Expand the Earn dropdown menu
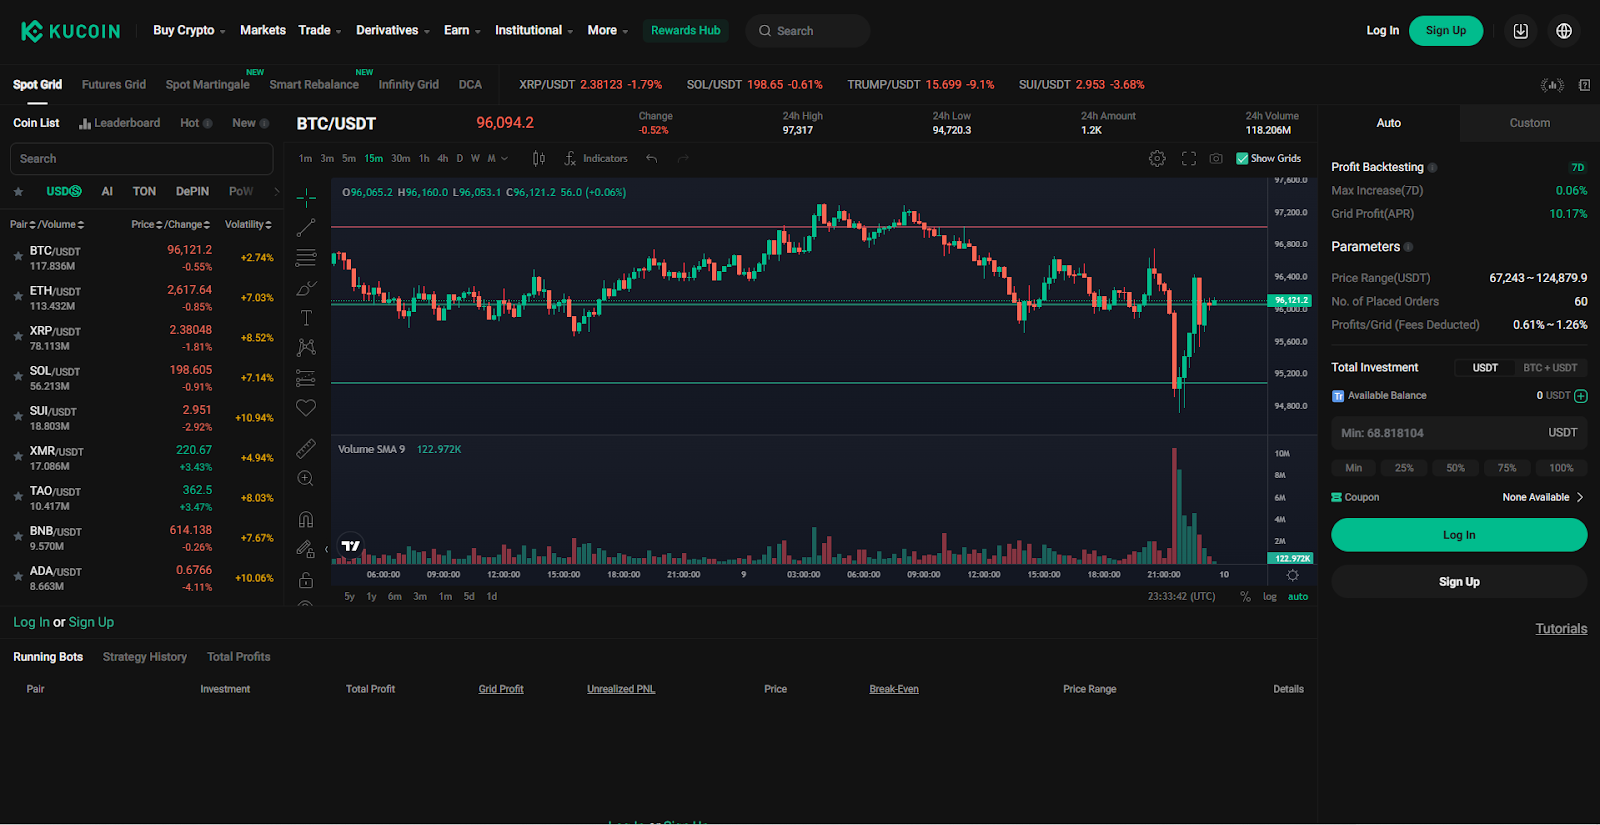 462,31
